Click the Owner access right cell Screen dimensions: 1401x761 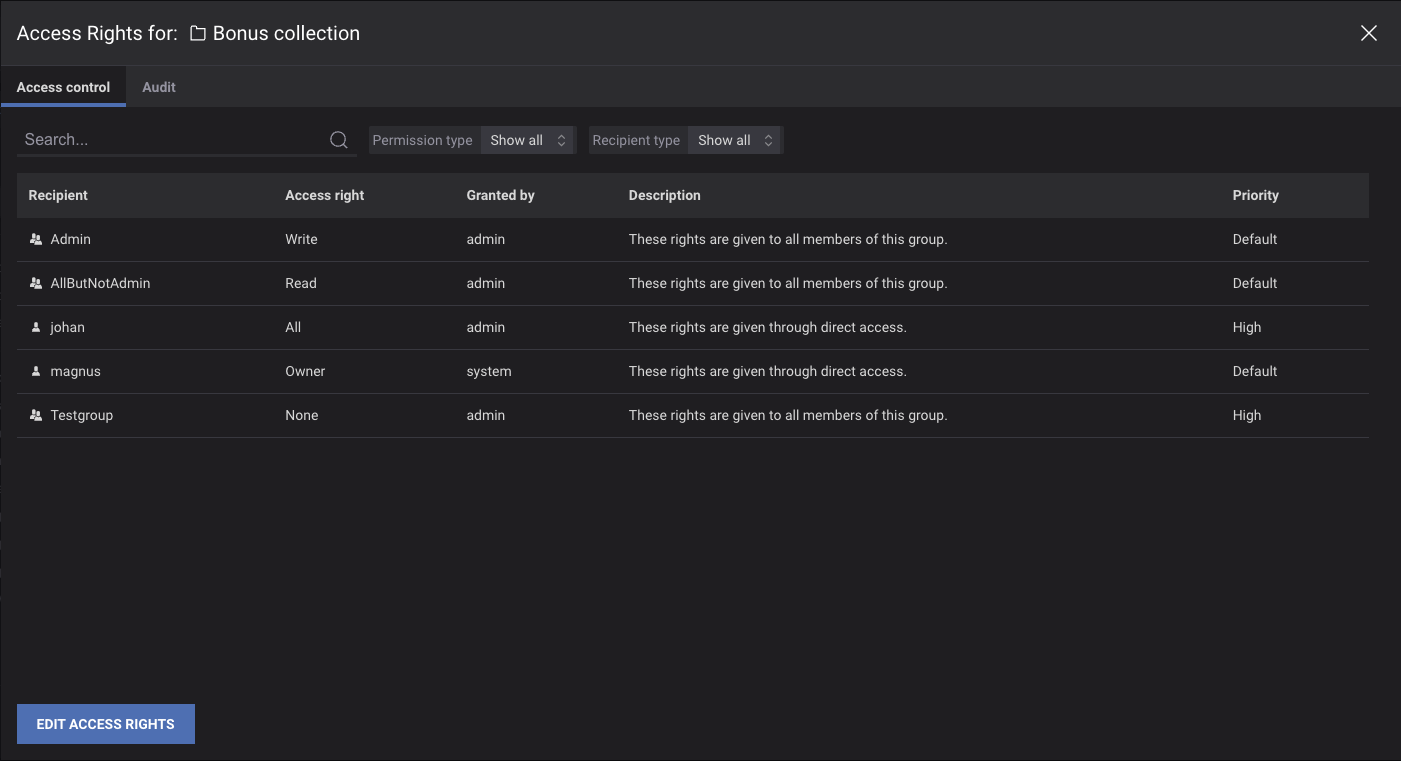point(305,371)
